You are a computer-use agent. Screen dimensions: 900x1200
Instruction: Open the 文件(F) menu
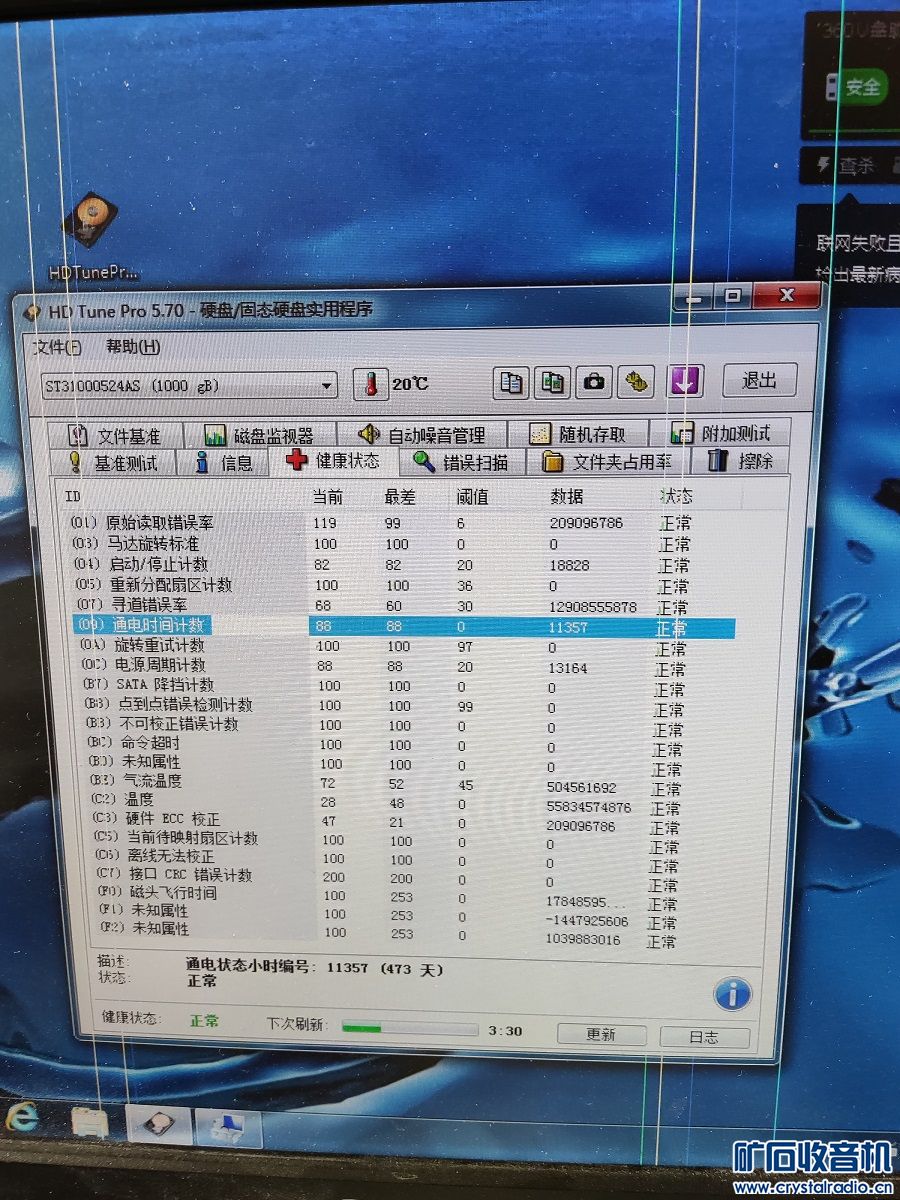pyautogui.click(x=57, y=347)
